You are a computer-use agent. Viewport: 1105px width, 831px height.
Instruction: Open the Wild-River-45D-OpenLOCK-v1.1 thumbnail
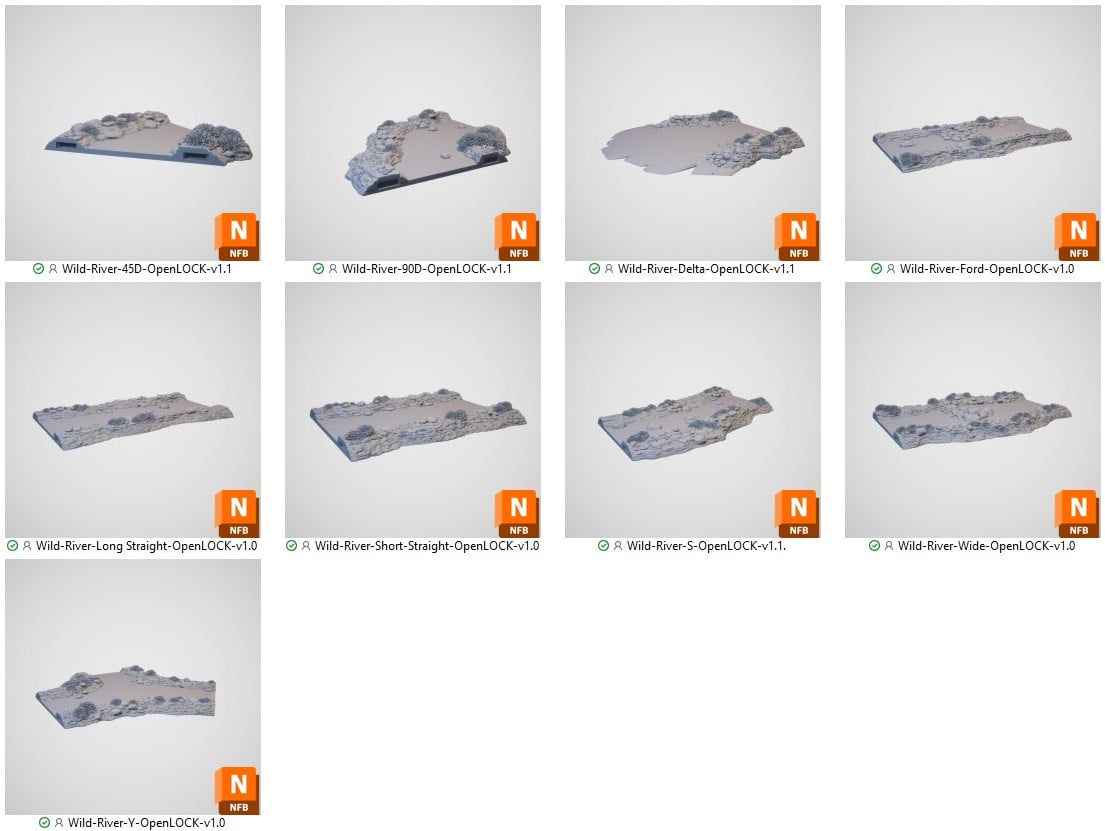[132, 133]
